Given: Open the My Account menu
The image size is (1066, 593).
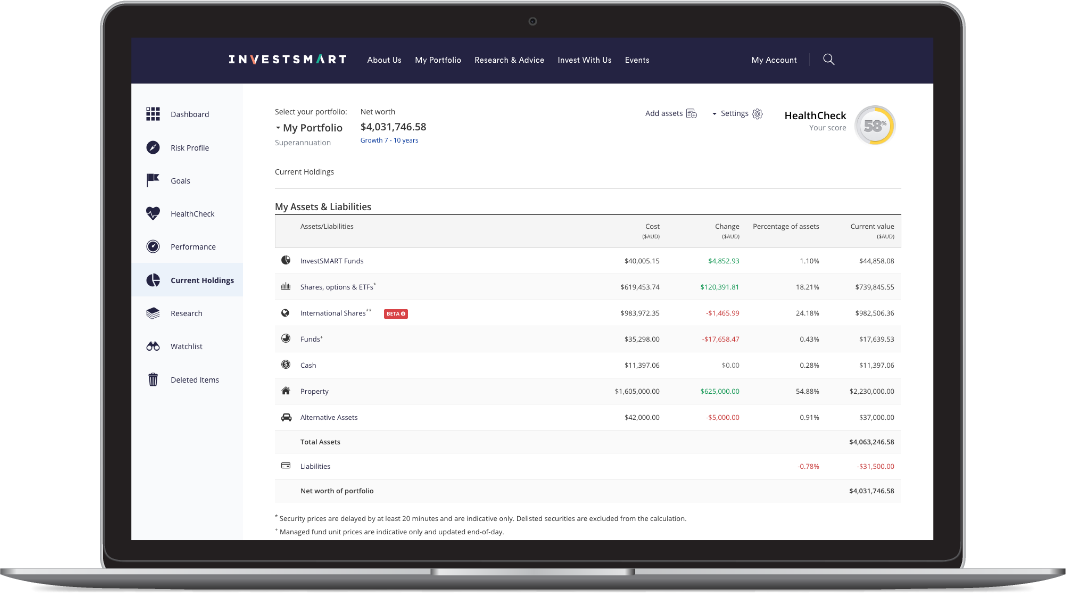Looking at the screenshot, I should (x=774, y=60).
